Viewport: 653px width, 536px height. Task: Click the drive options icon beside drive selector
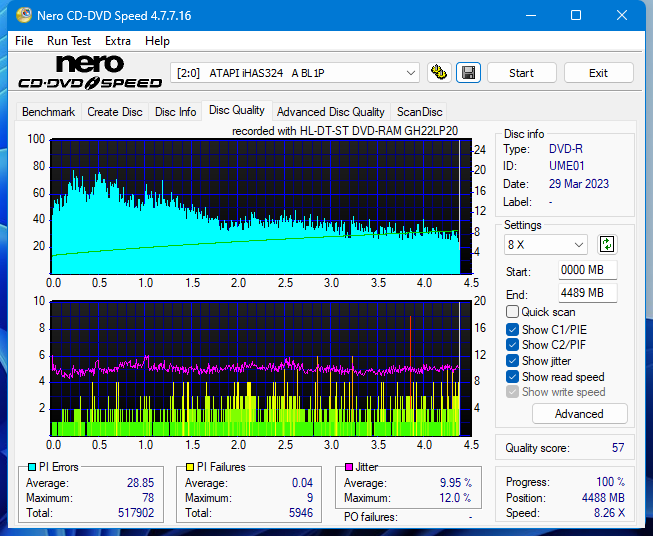(439, 73)
